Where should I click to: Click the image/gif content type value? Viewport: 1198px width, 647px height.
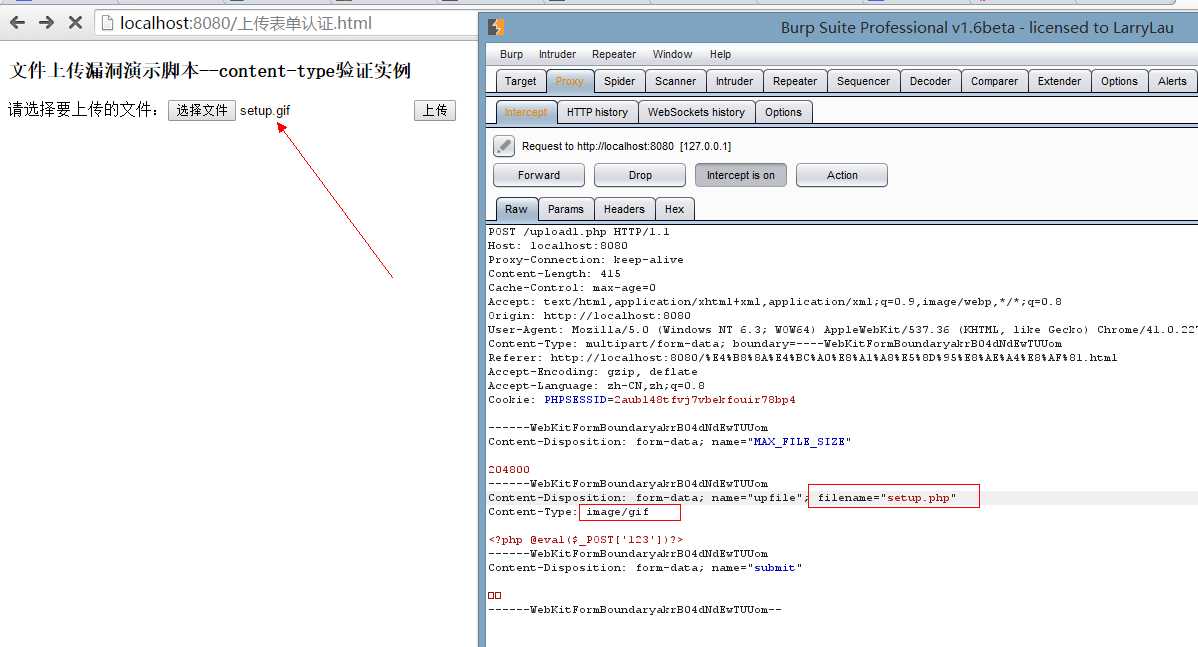click(x=617, y=512)
